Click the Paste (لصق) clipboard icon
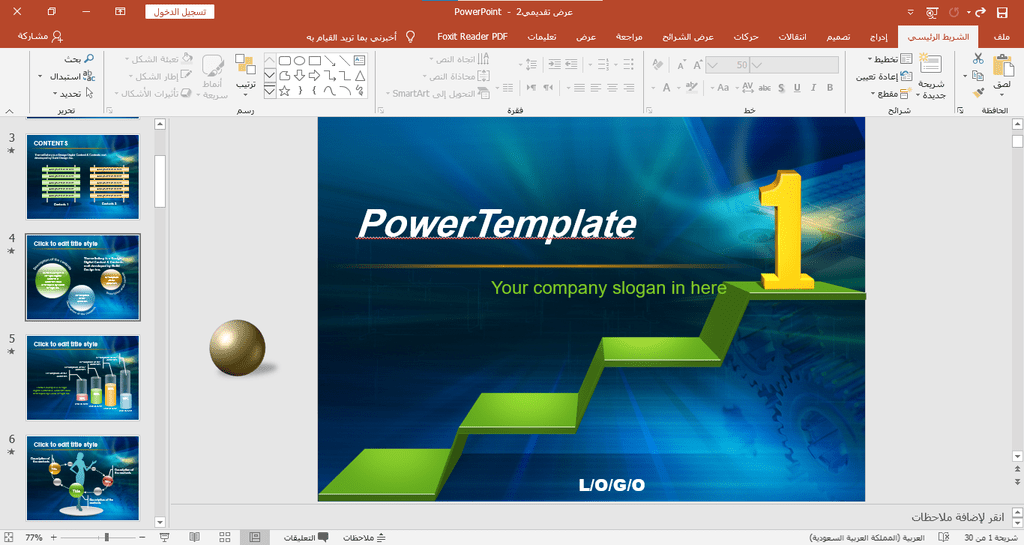This screenshot has height=545, width=1024. (1002, 66)
